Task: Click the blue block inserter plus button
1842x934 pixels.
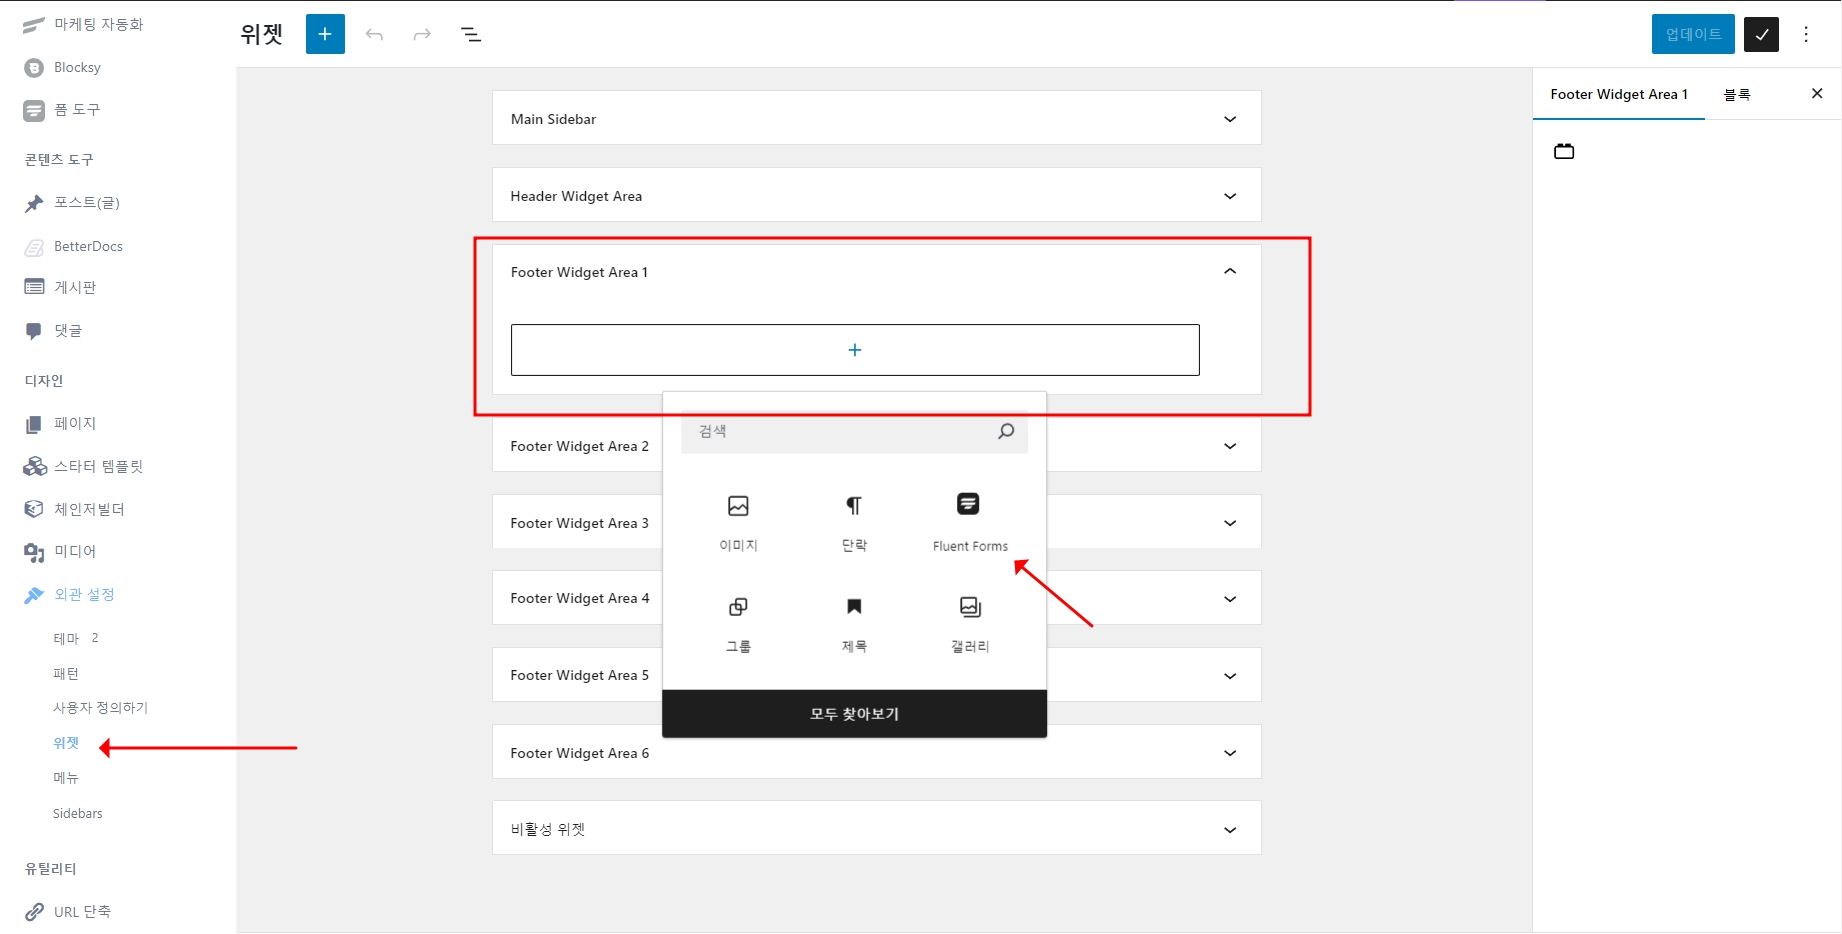Action: [x=325, y=34]
